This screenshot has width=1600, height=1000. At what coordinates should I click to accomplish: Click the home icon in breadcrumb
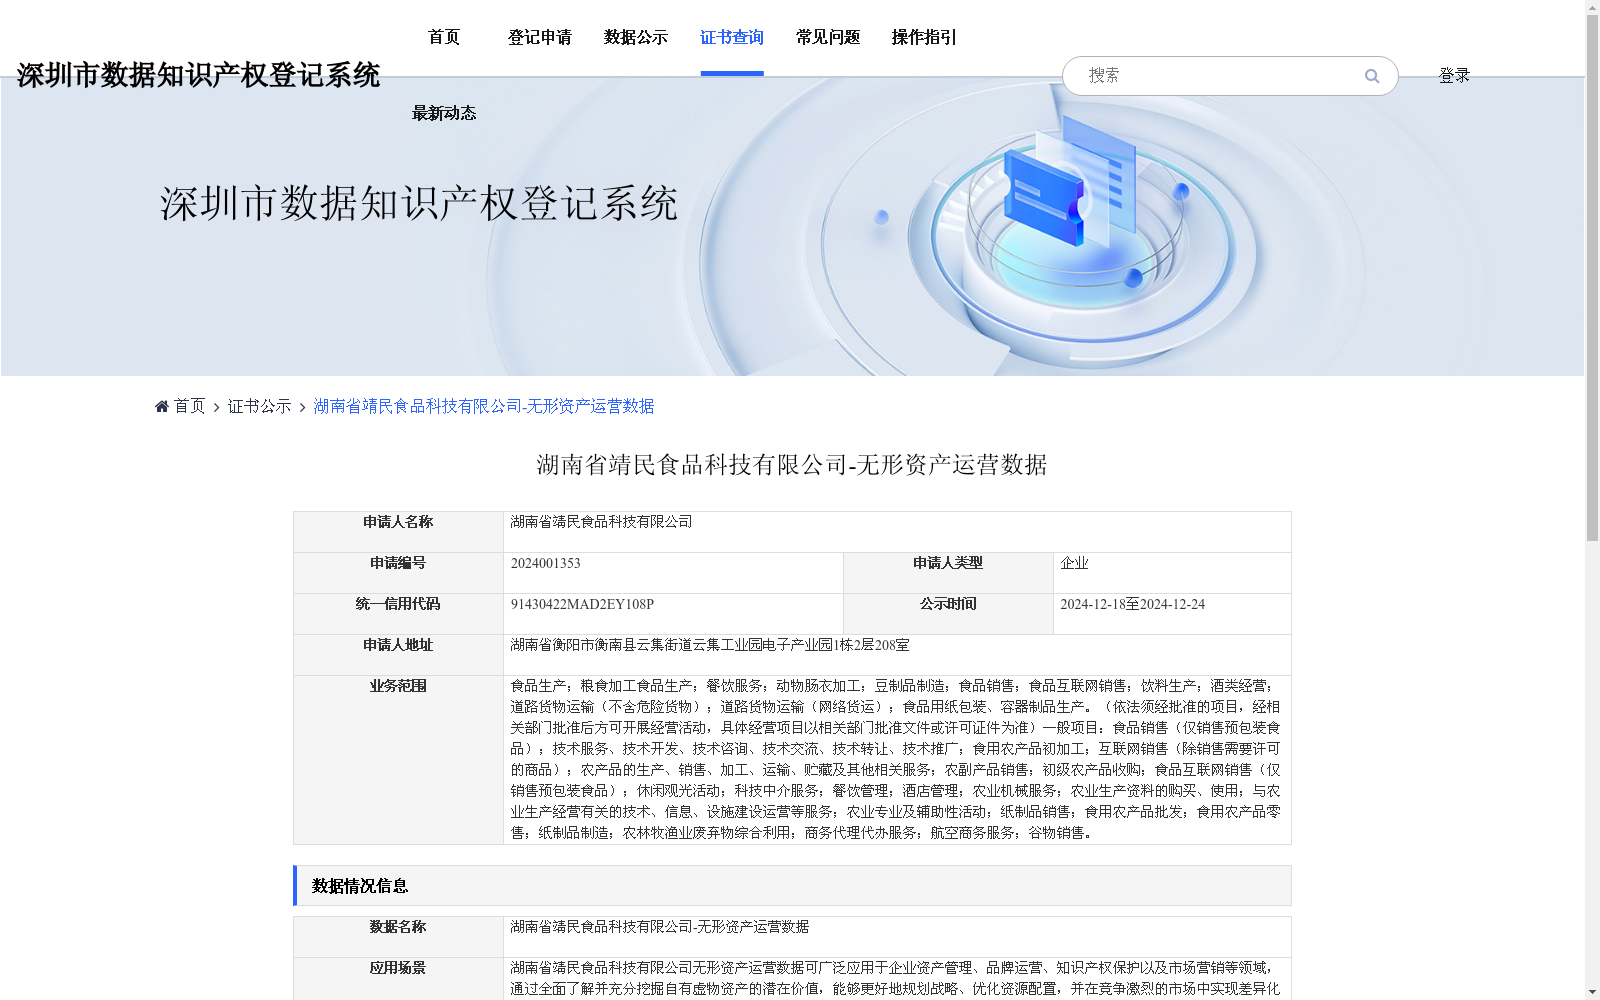[162, 406]
